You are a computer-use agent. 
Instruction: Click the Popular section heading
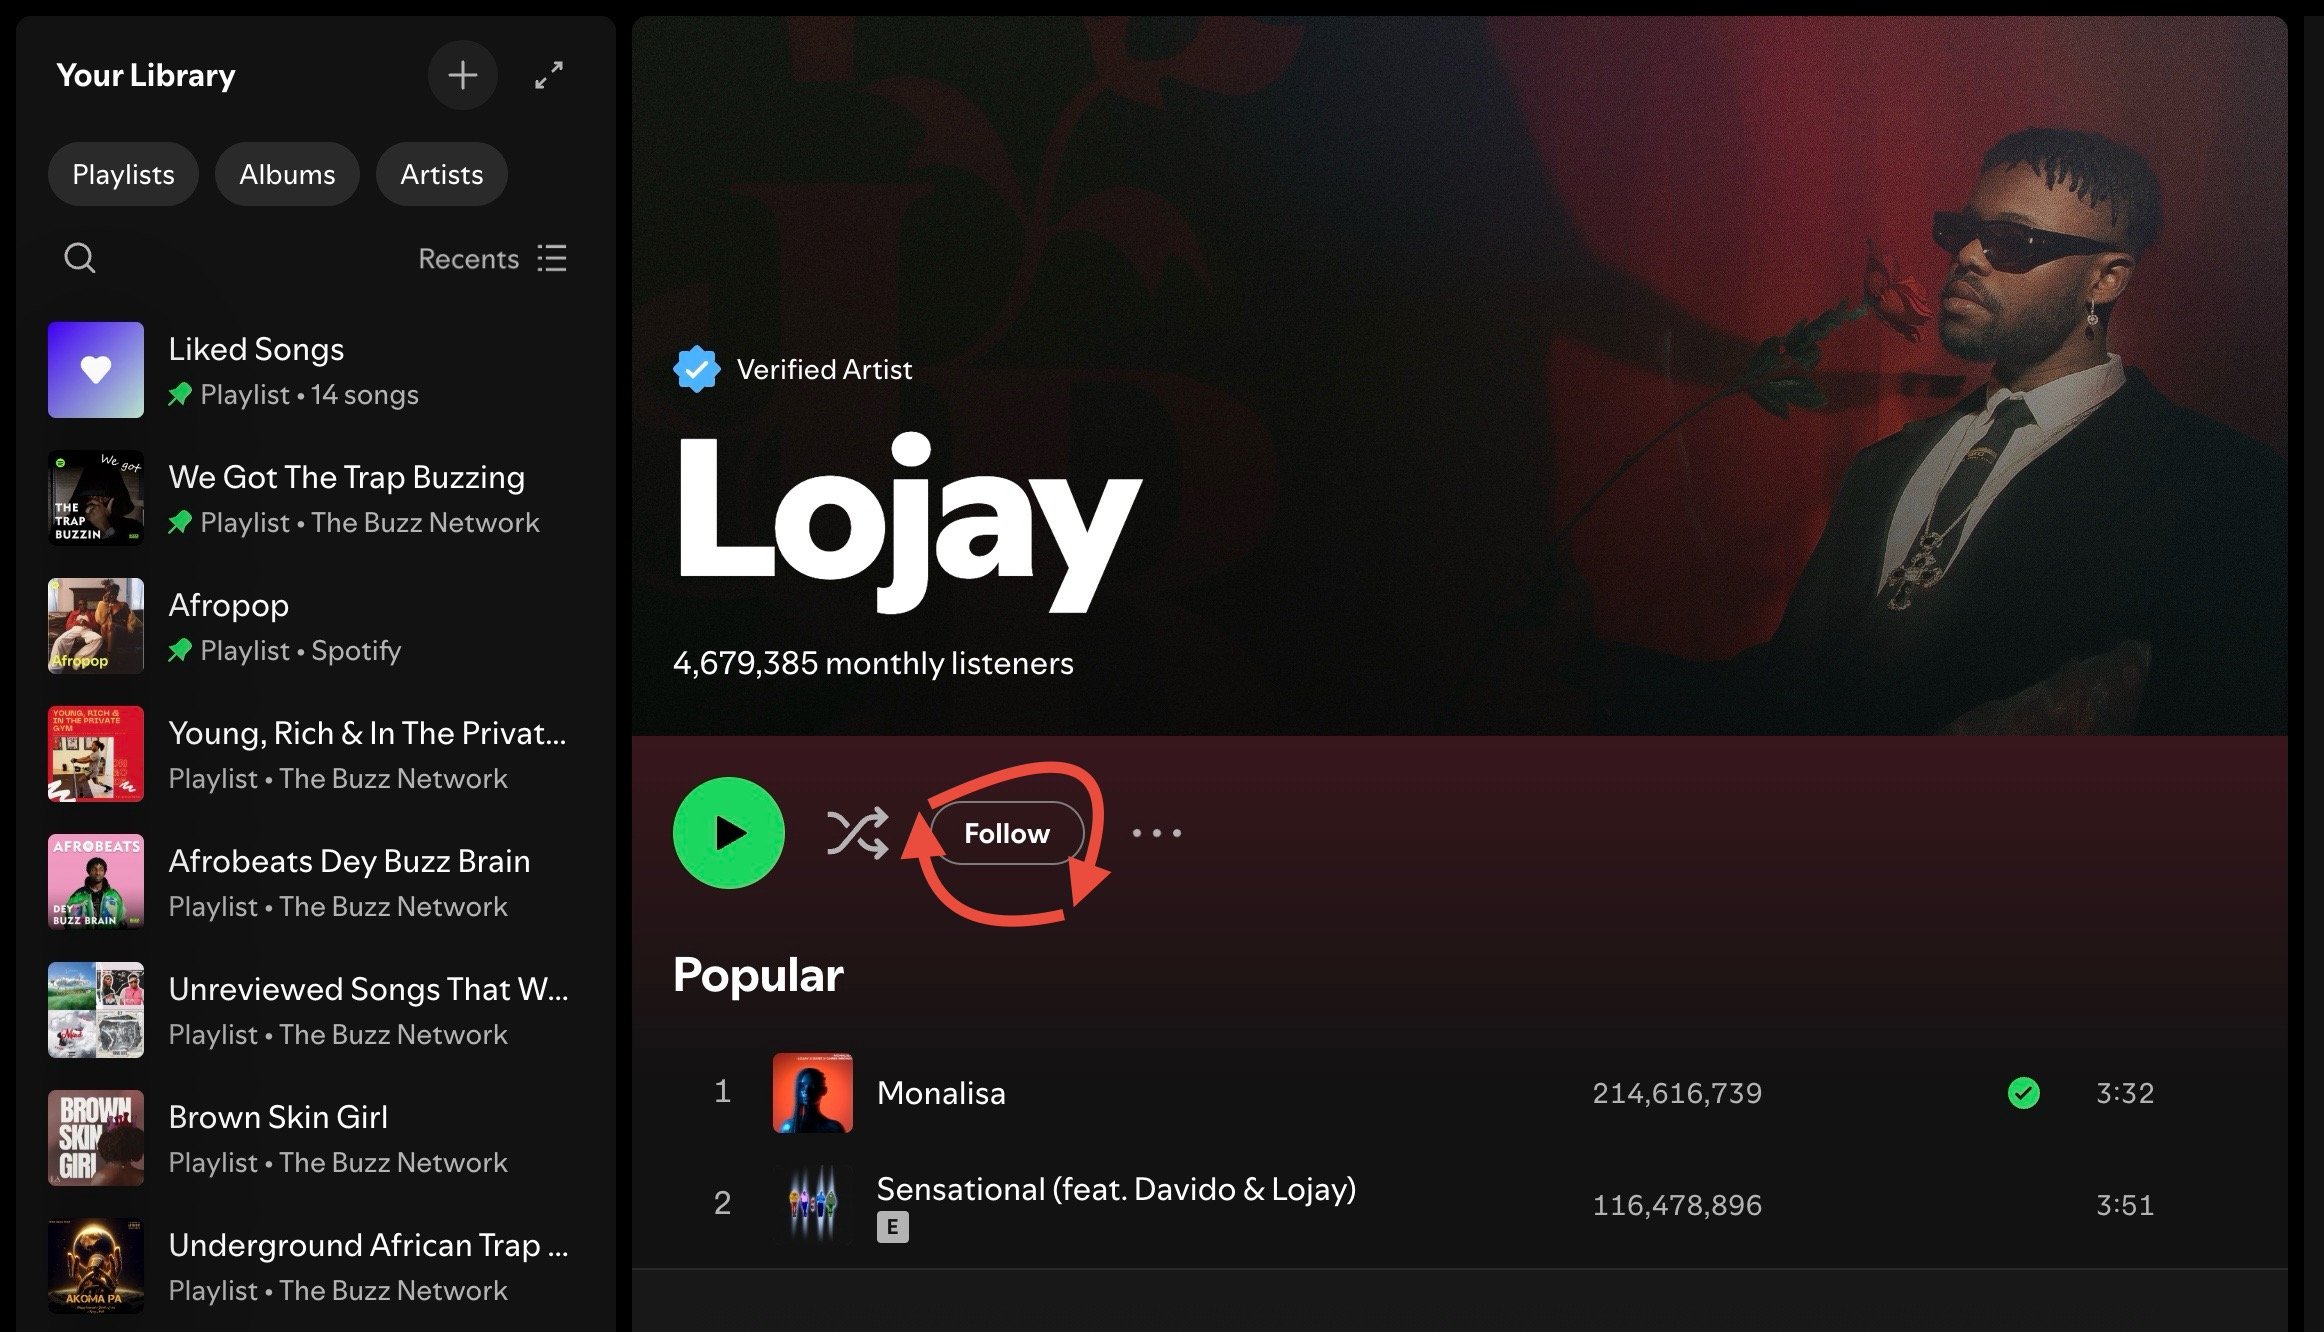758,975
